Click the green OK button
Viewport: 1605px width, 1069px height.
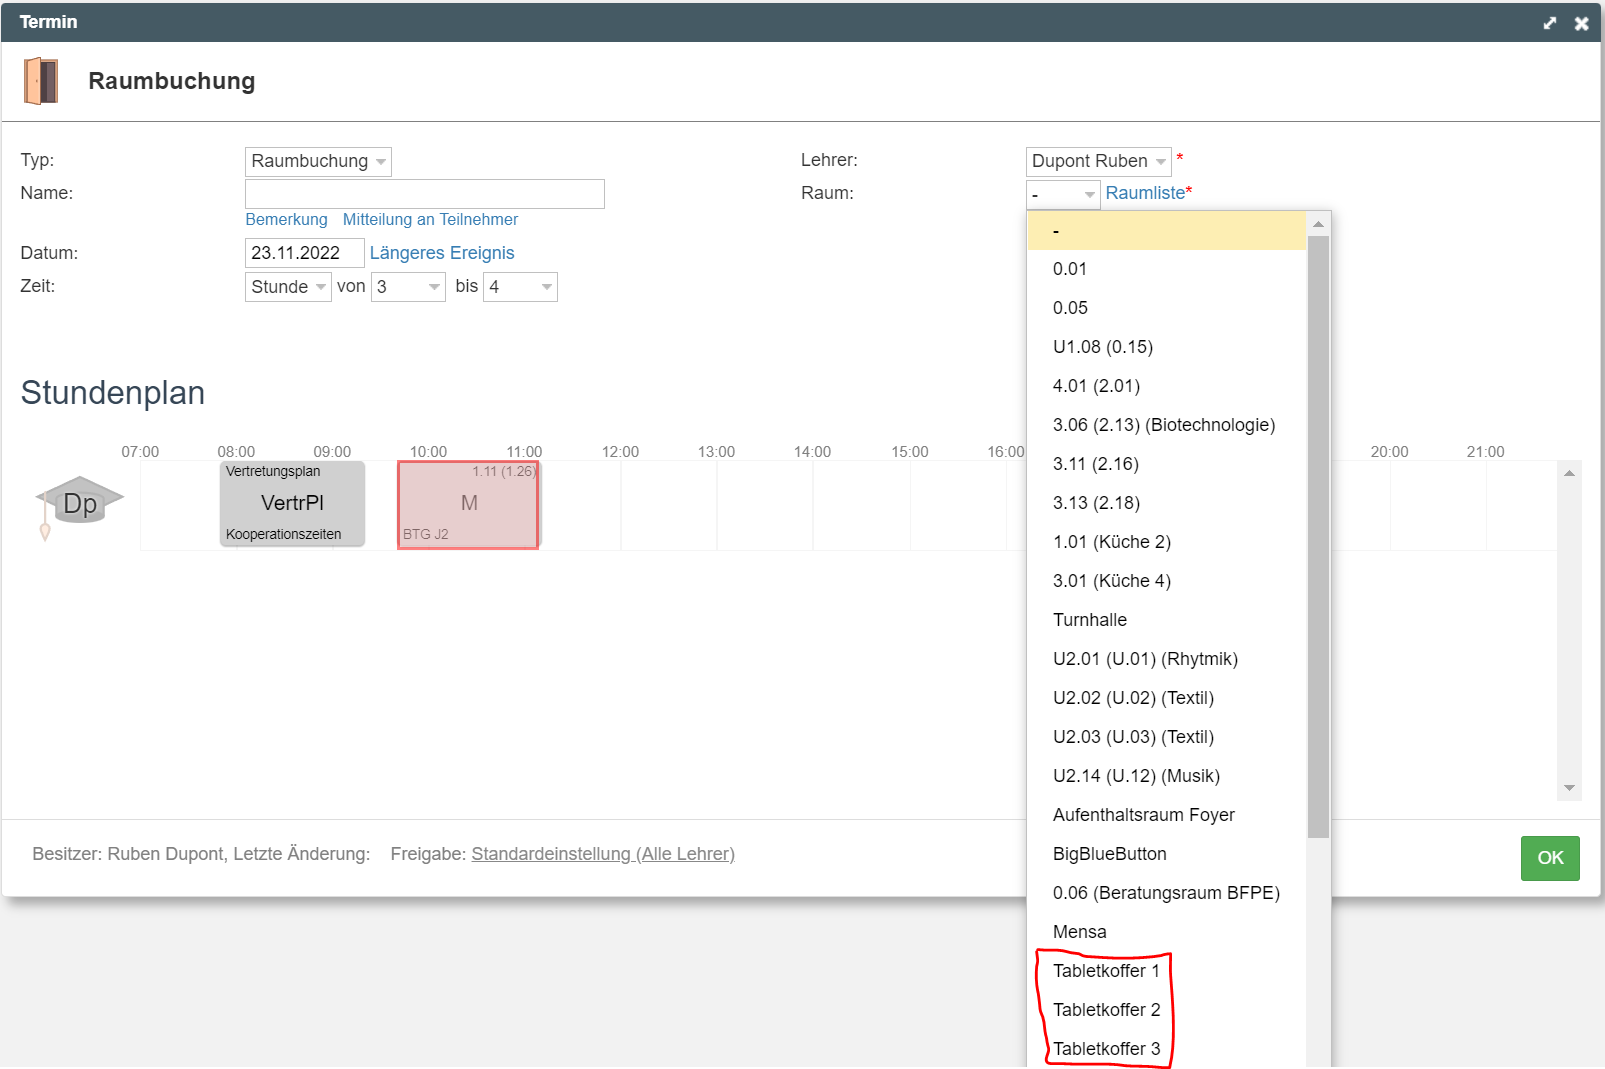pos(1550,858)
